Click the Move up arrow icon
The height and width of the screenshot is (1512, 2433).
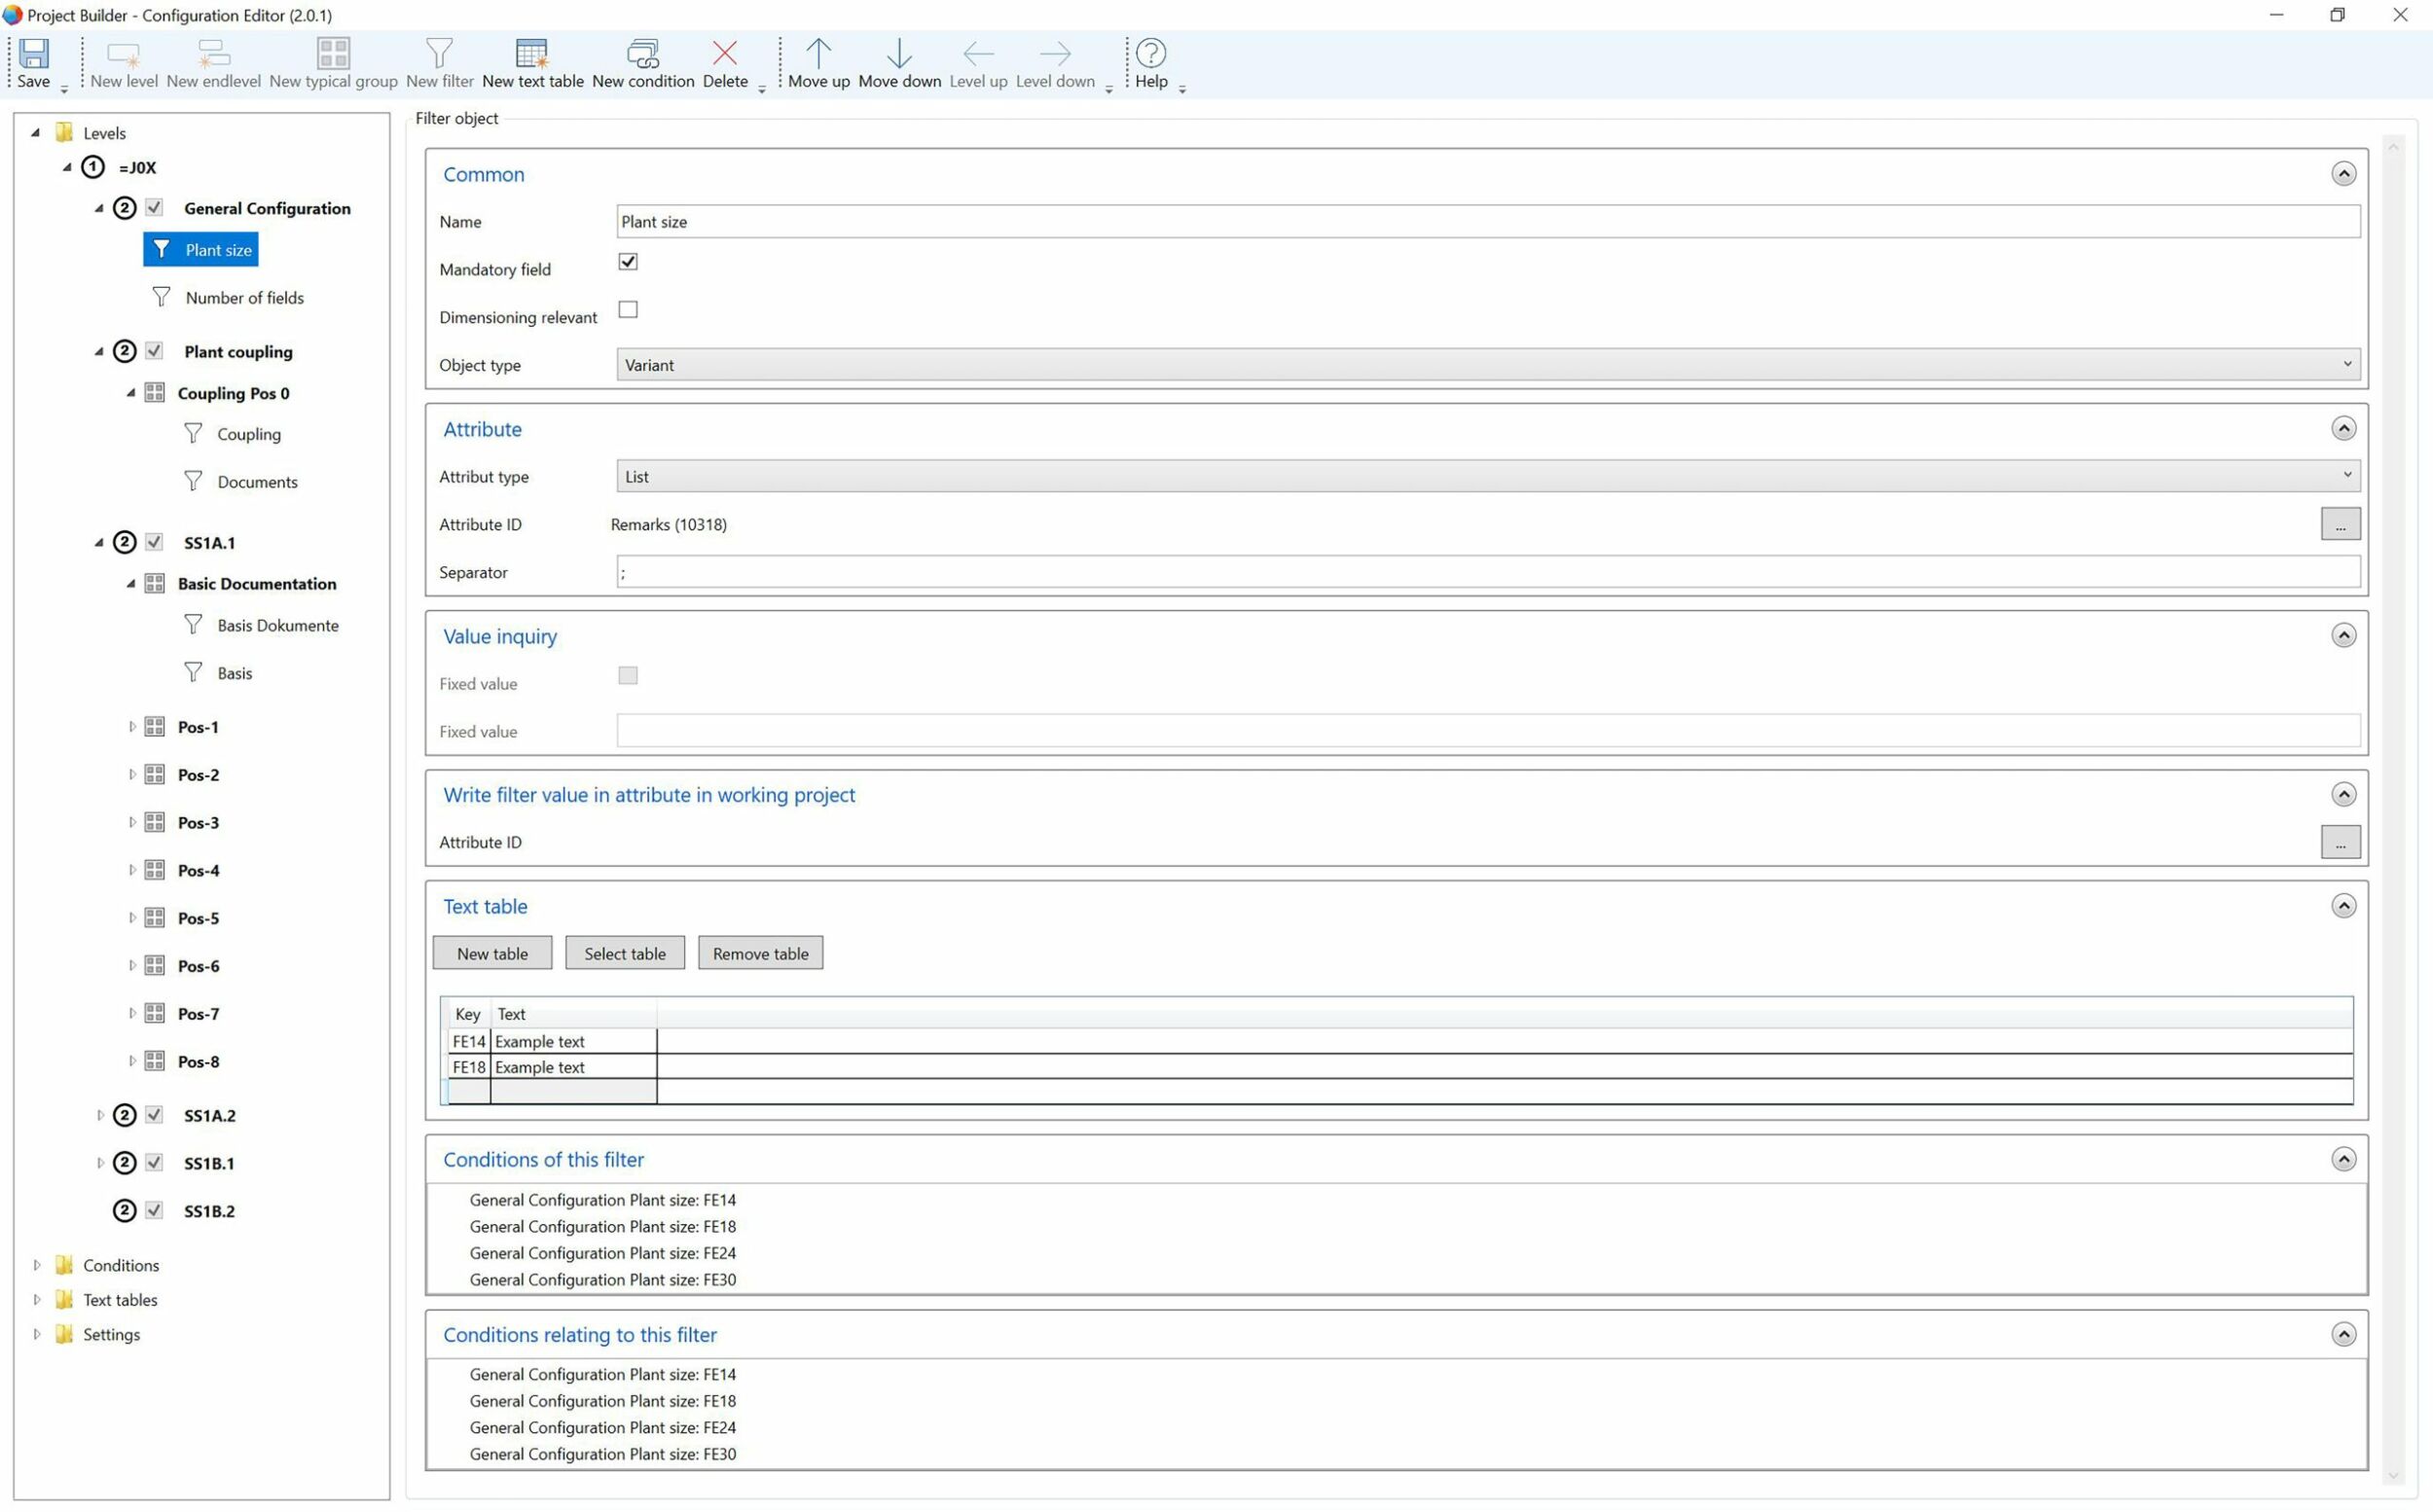tap(818, 54)
